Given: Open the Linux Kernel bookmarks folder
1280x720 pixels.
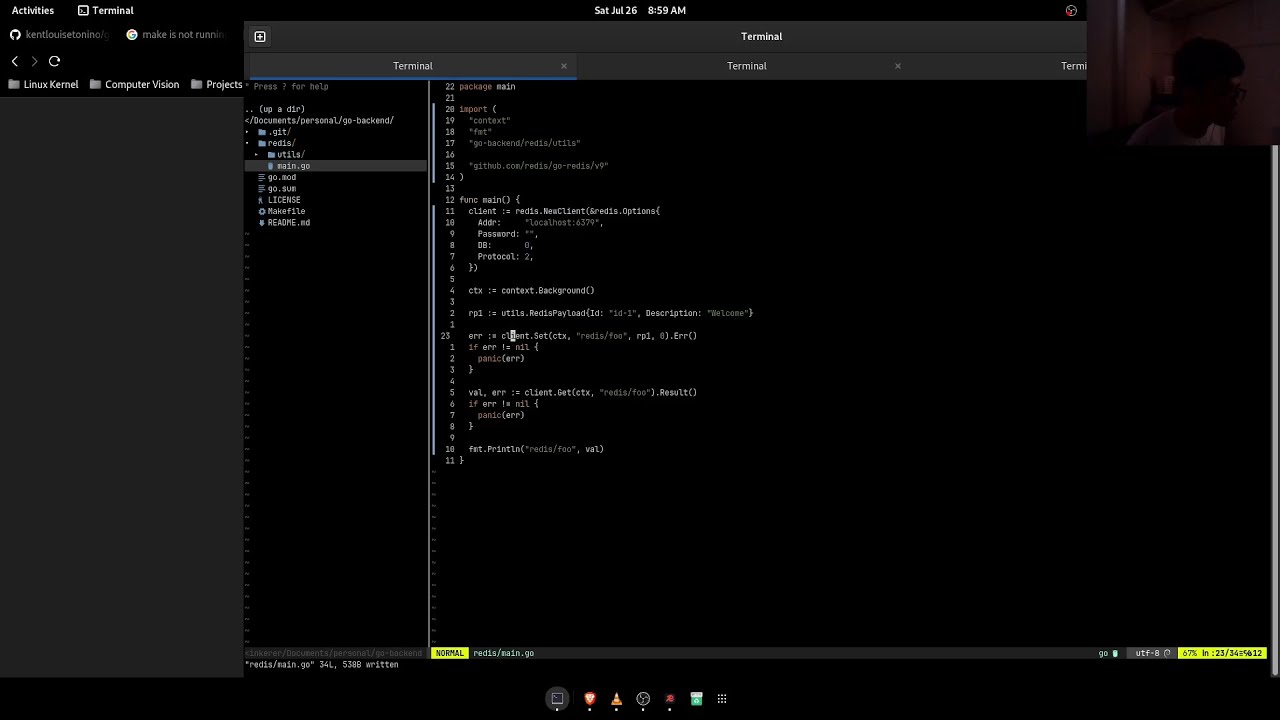Looking at the screenshot, I should pyautogui.click(x=43, y=84).
